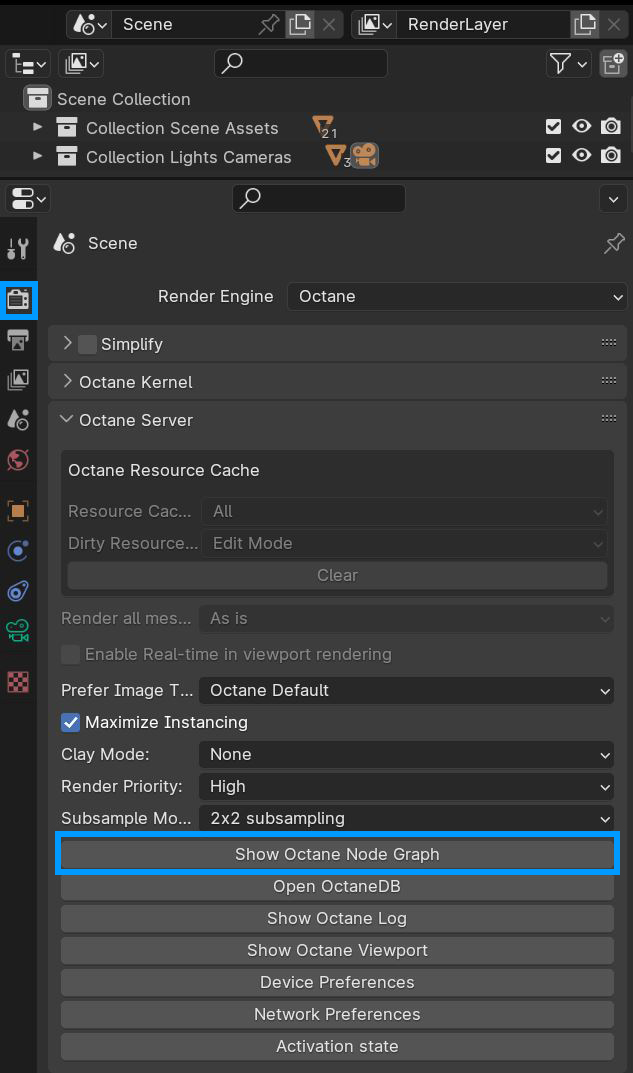Disable the Maximize Instancing checkbox
This screenshot has height=1073, width=633.
(x=69, y=722)
